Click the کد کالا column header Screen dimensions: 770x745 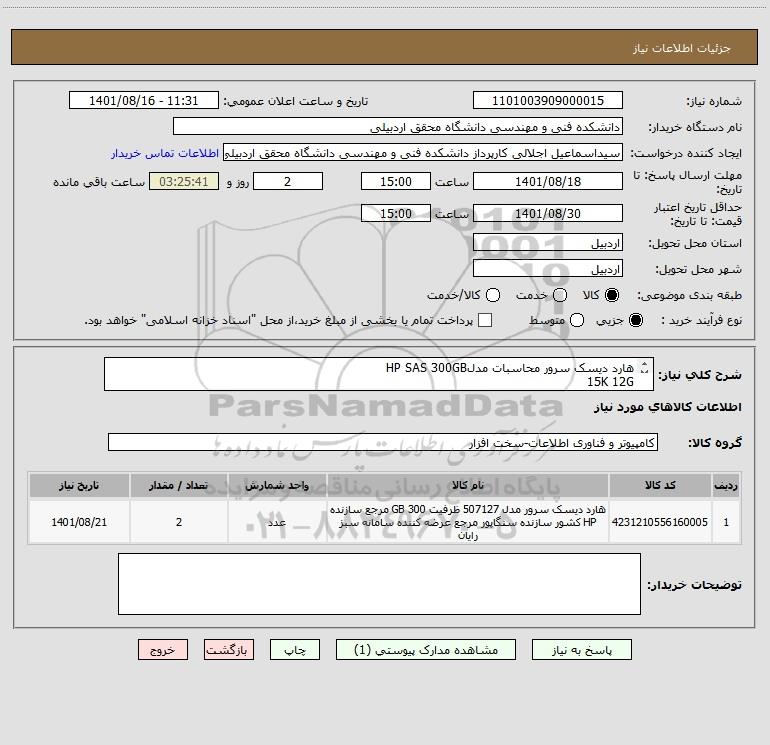[x=660, y=485]
